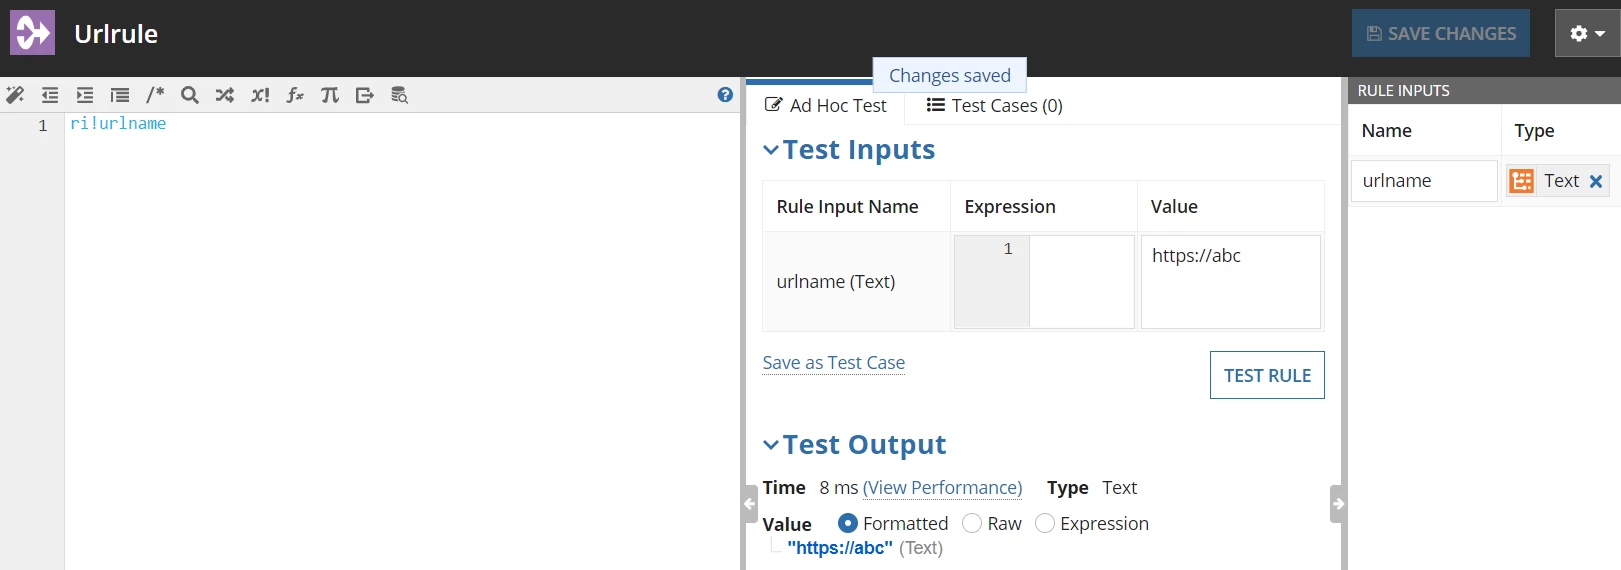
Task: Click Save as Test Case link
Action: (x=834, y=363)
